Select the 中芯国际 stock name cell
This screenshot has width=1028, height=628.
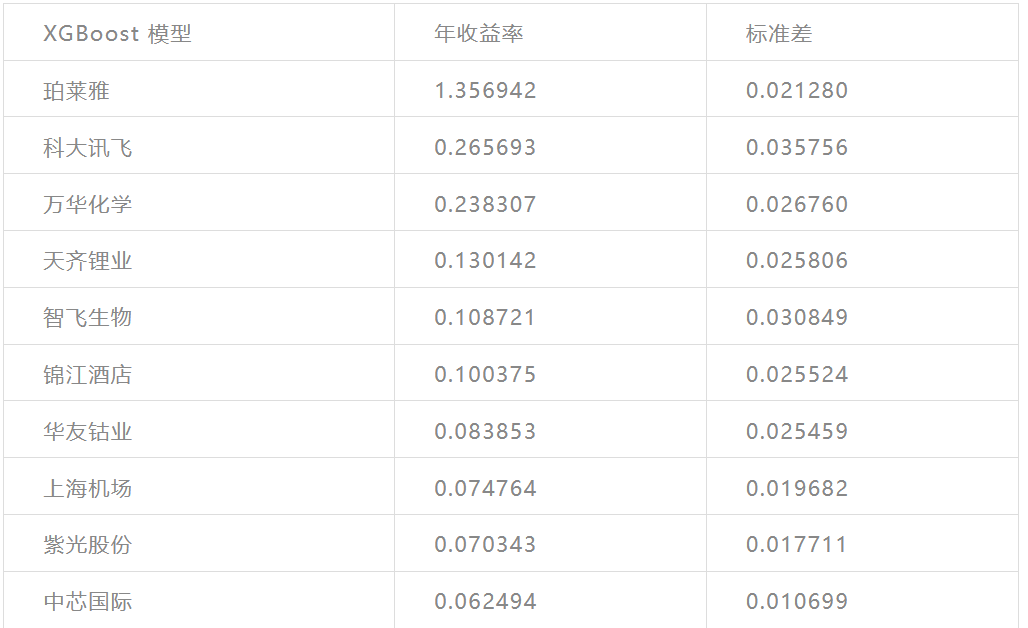(88, 602)
